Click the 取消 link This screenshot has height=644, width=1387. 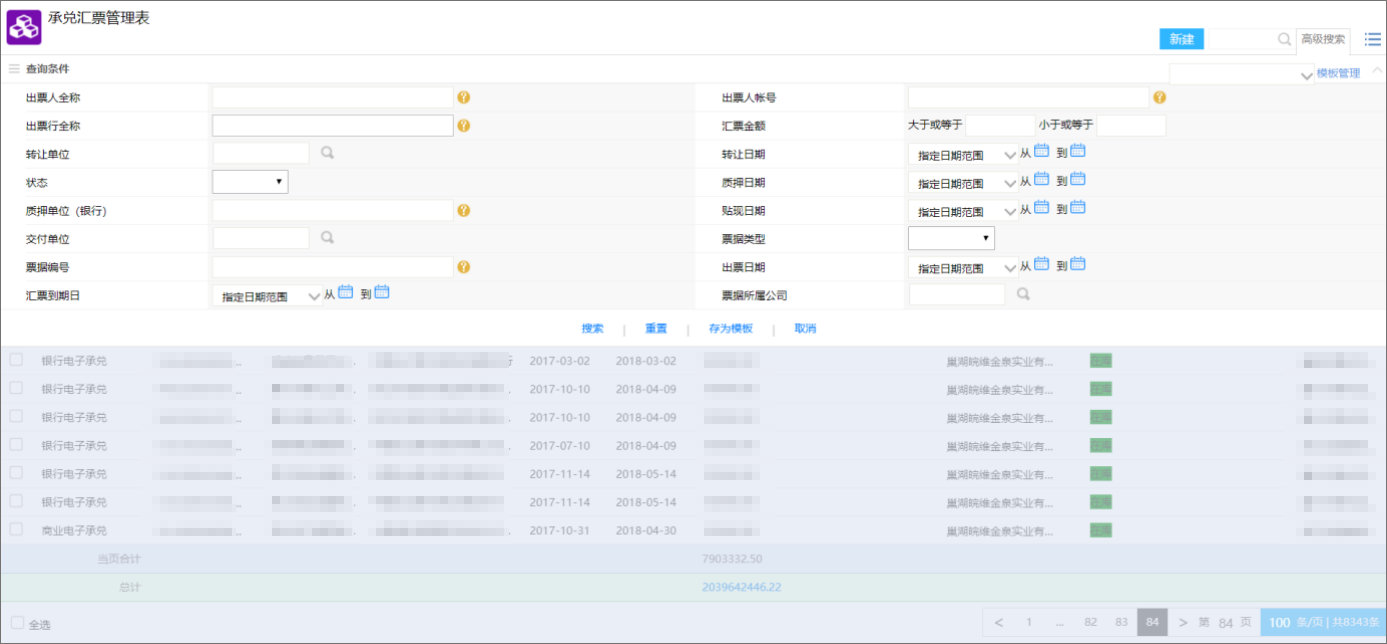point(806,329)
